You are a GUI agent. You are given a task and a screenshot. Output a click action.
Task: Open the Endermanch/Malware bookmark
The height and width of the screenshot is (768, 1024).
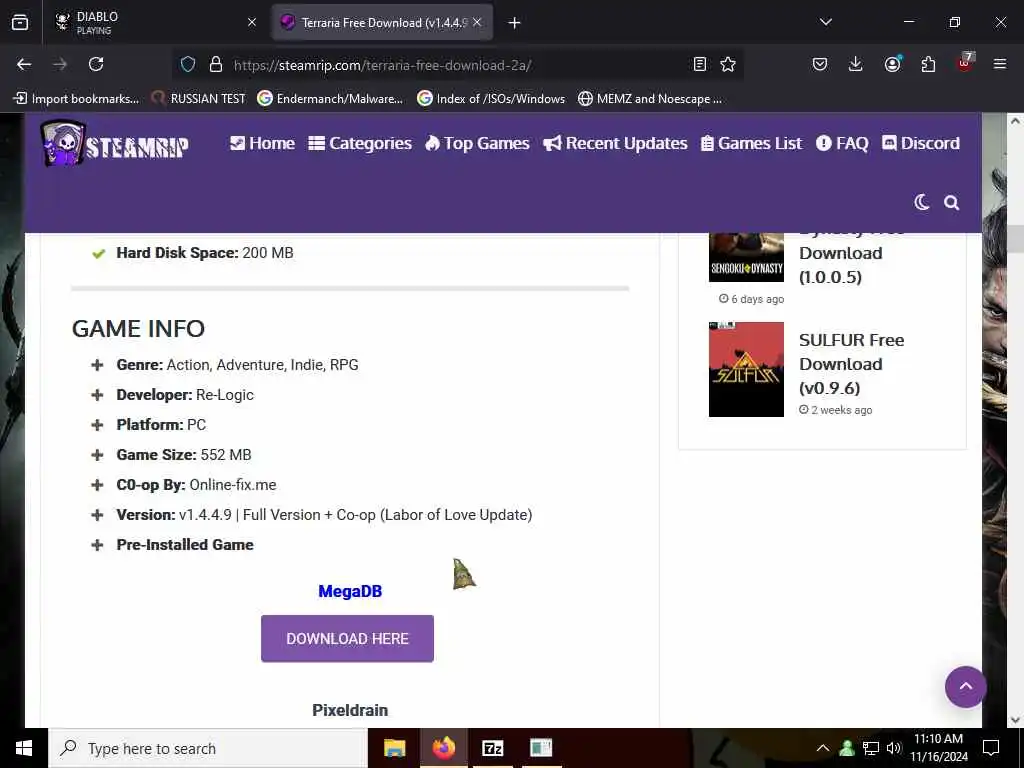point(330,99)
